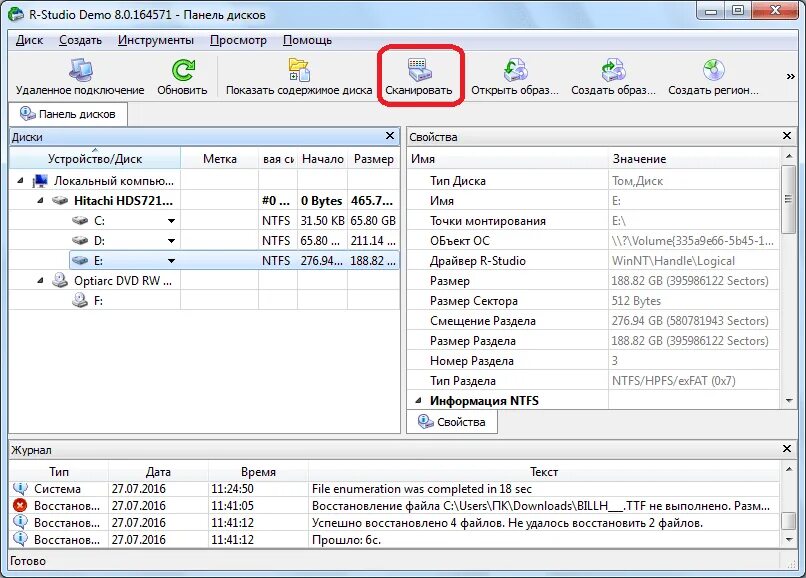Select the E: partition icon
Viewport: 806px width, 578px height.
(80, 260)
